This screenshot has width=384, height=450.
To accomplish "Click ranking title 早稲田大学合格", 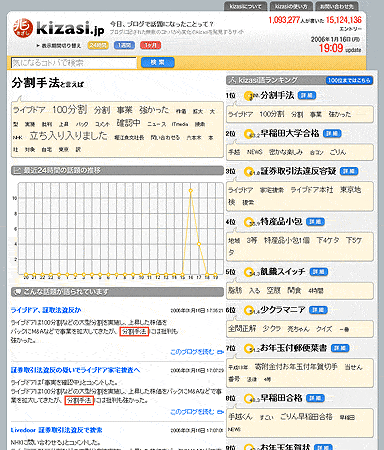I will (290, 133).
